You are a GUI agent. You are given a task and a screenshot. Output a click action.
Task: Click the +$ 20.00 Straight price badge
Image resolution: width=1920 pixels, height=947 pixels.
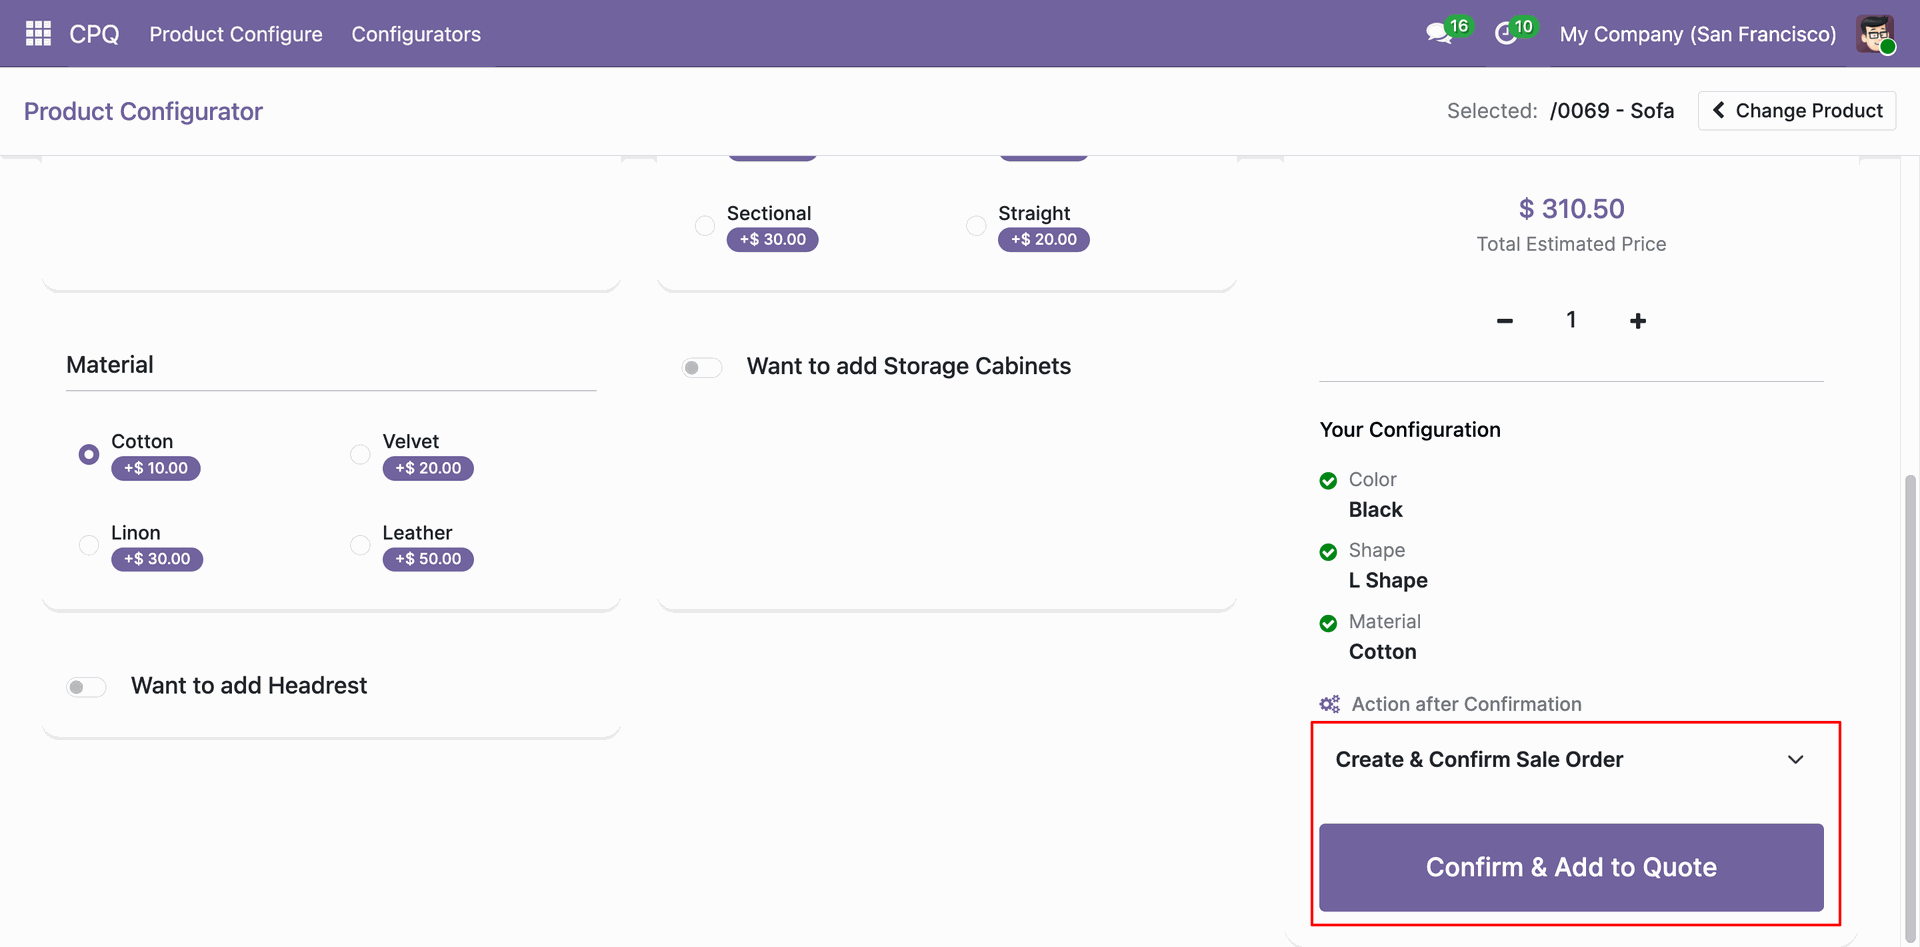point(1044,240)
